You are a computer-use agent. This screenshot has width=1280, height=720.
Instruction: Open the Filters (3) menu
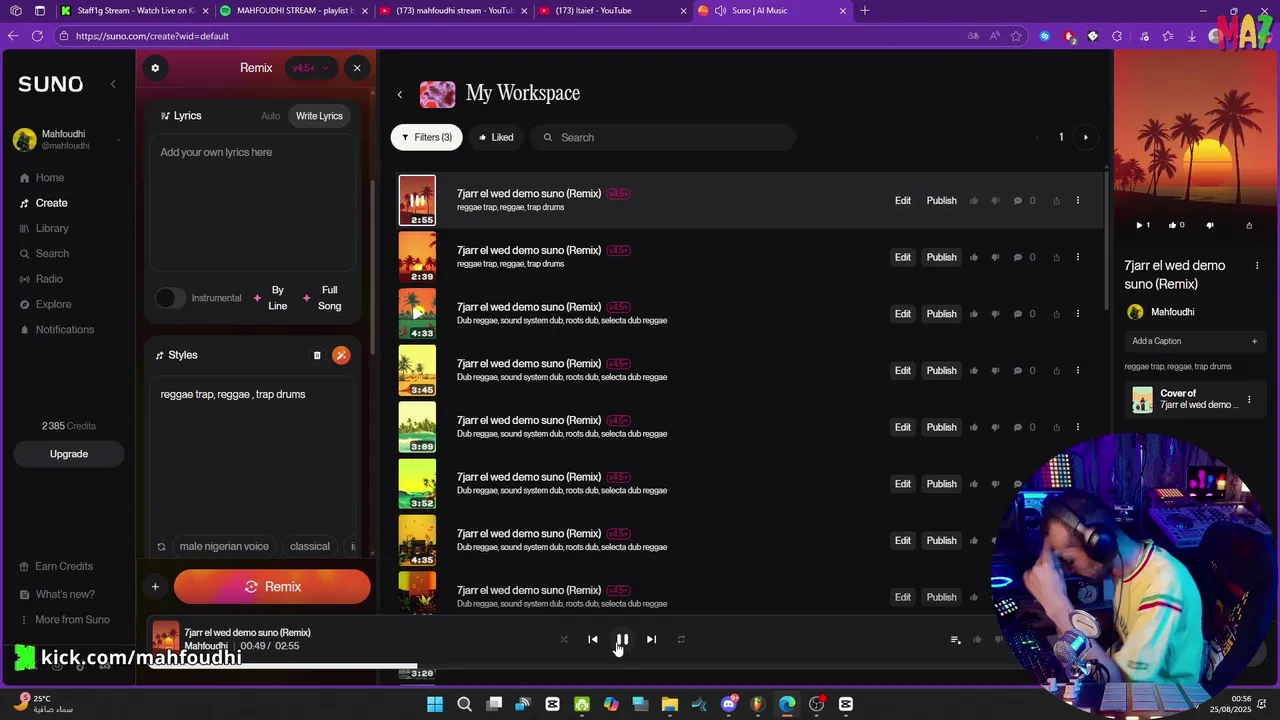(x=427, y=137)
